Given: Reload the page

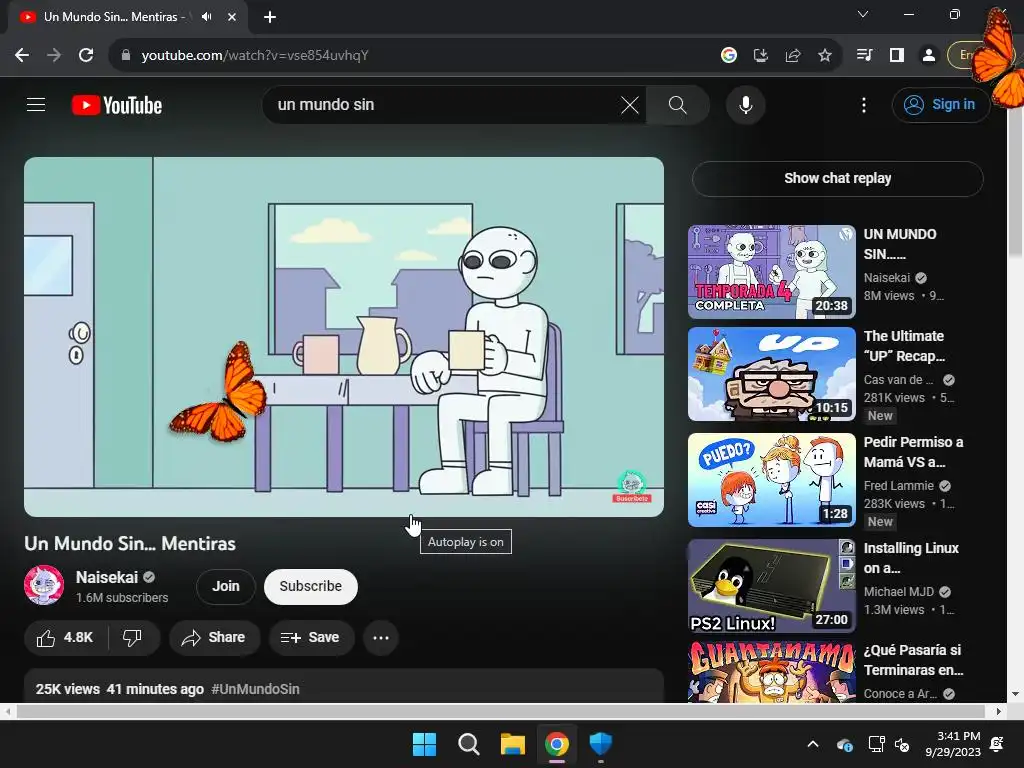Looking at the screenshot, I should [86, 56].
